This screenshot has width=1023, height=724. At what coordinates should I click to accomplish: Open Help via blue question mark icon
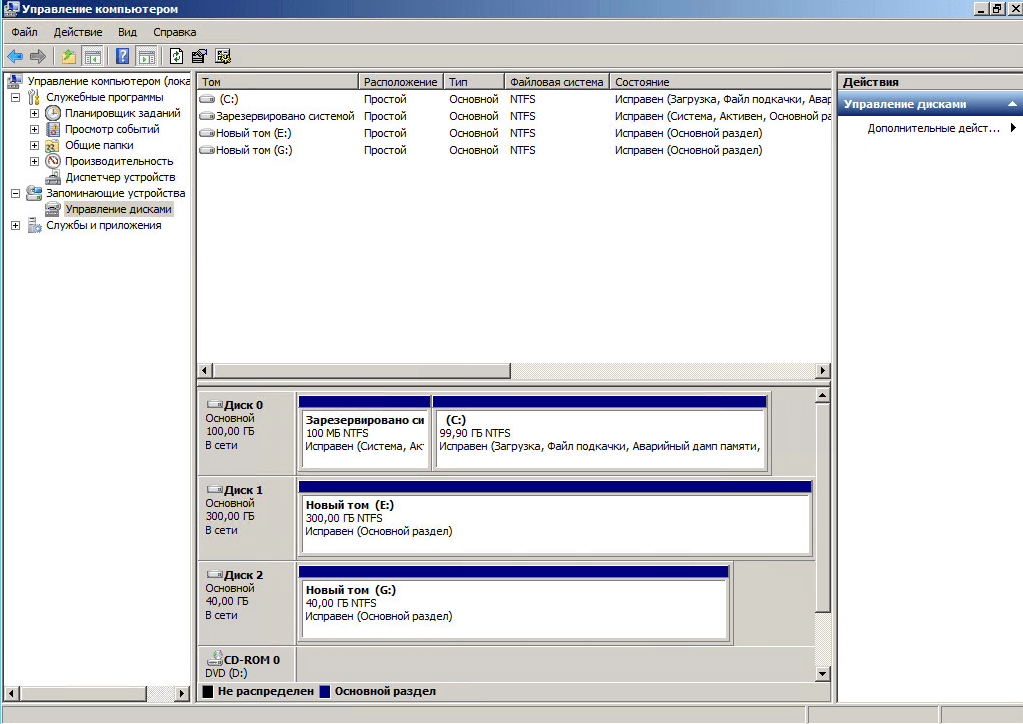click(x=123, y=56)
